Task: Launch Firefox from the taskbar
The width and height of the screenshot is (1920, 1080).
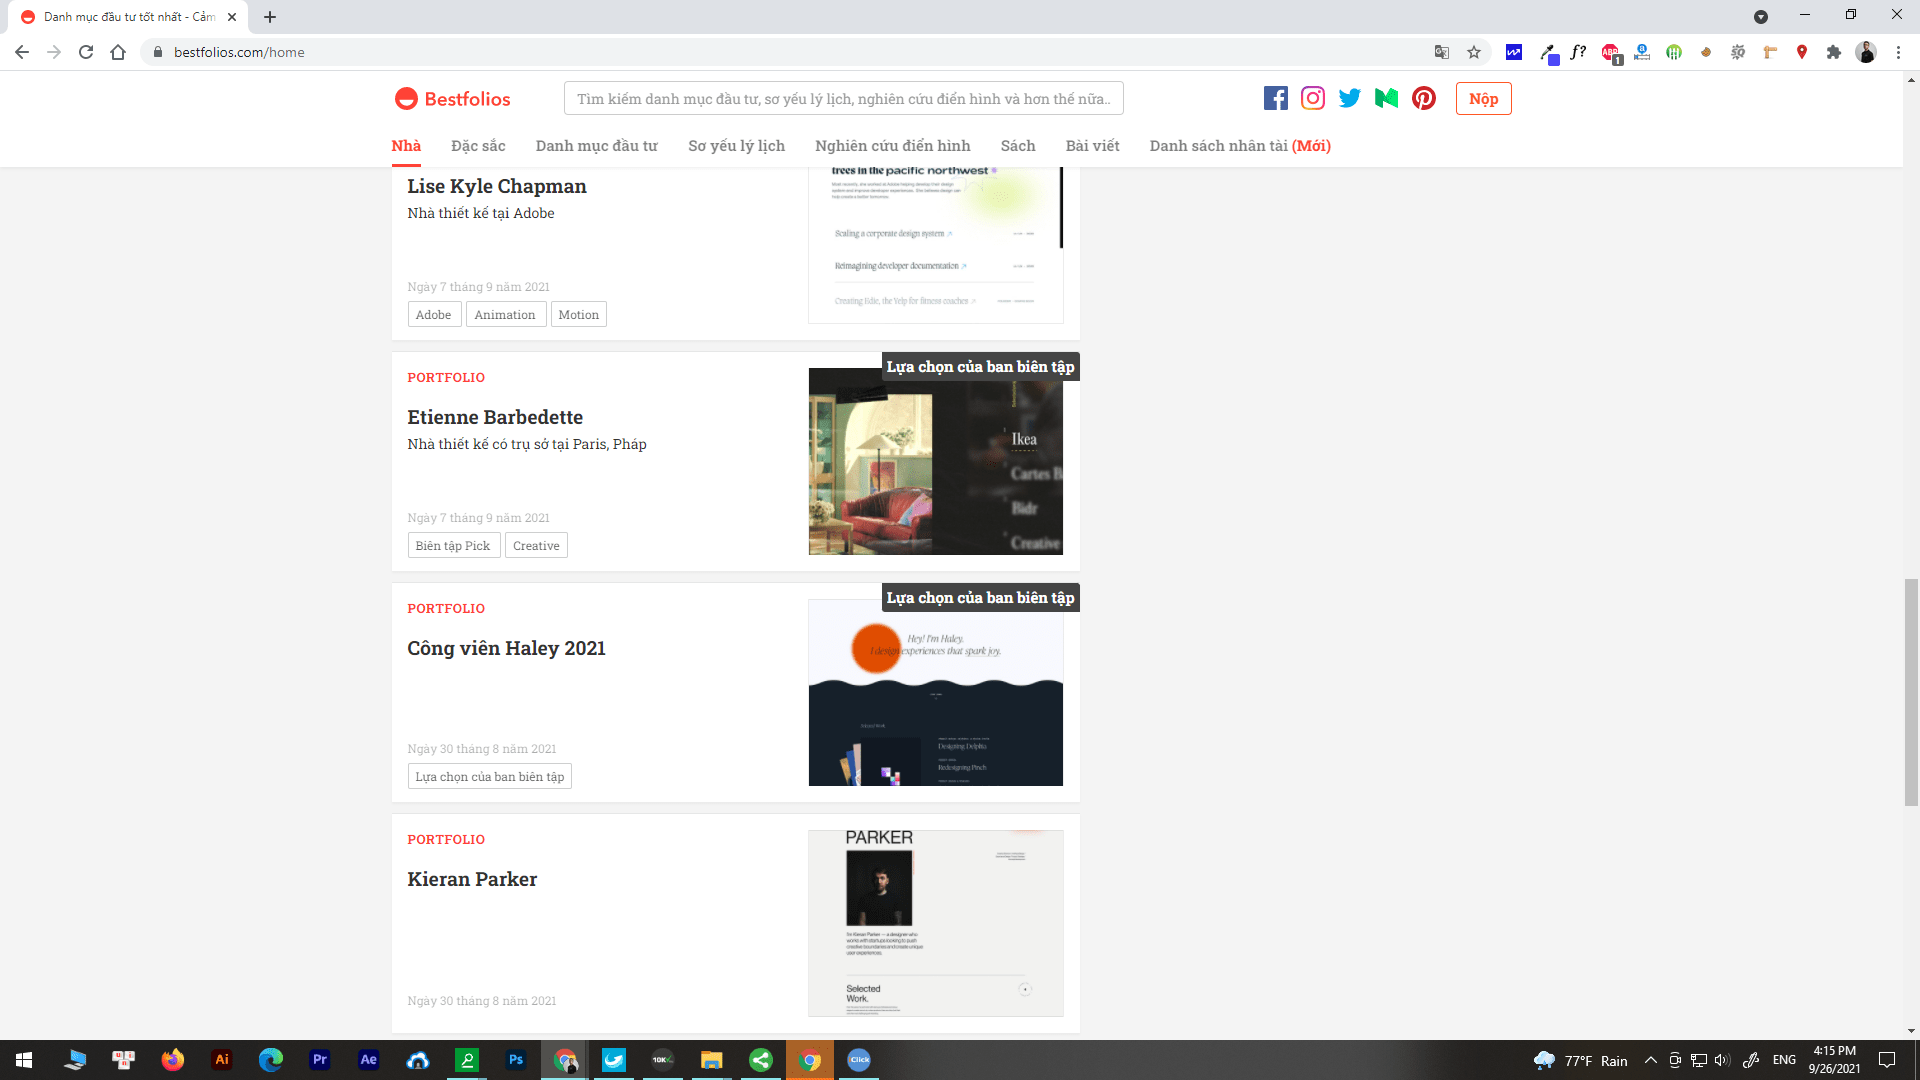Action: point(173,1060)
